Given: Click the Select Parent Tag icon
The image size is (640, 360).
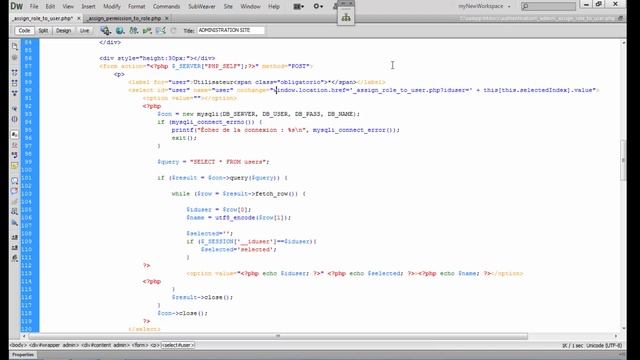Looking at the screenshot, I should coord(15,109).
